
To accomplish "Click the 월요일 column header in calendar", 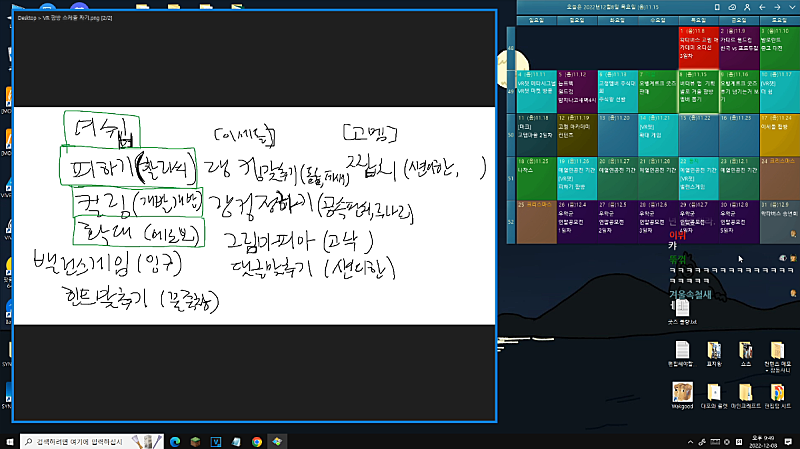I will pyautogui.click(x=577, y=20).
